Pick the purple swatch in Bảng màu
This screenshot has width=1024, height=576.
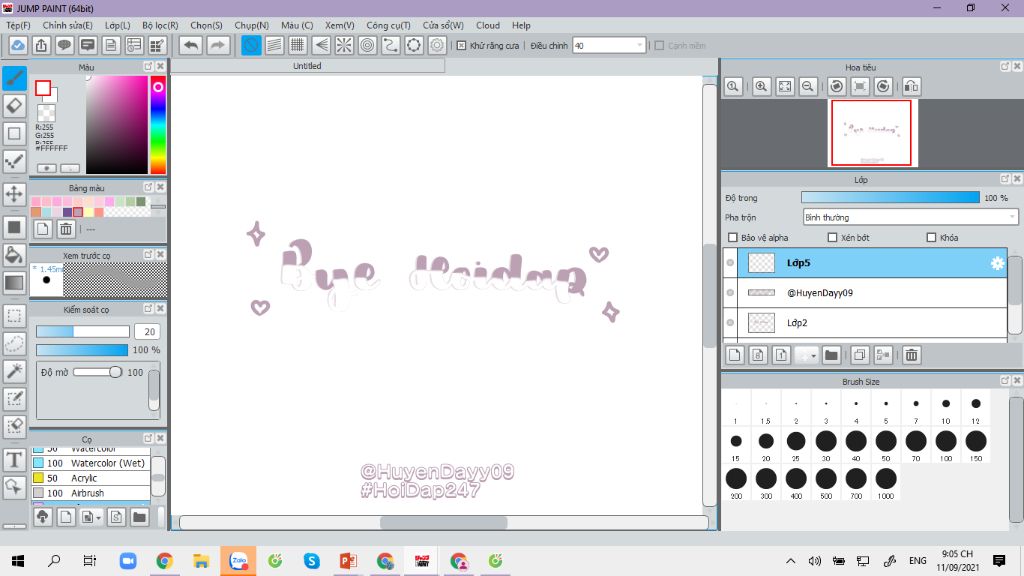coord(67,212)
